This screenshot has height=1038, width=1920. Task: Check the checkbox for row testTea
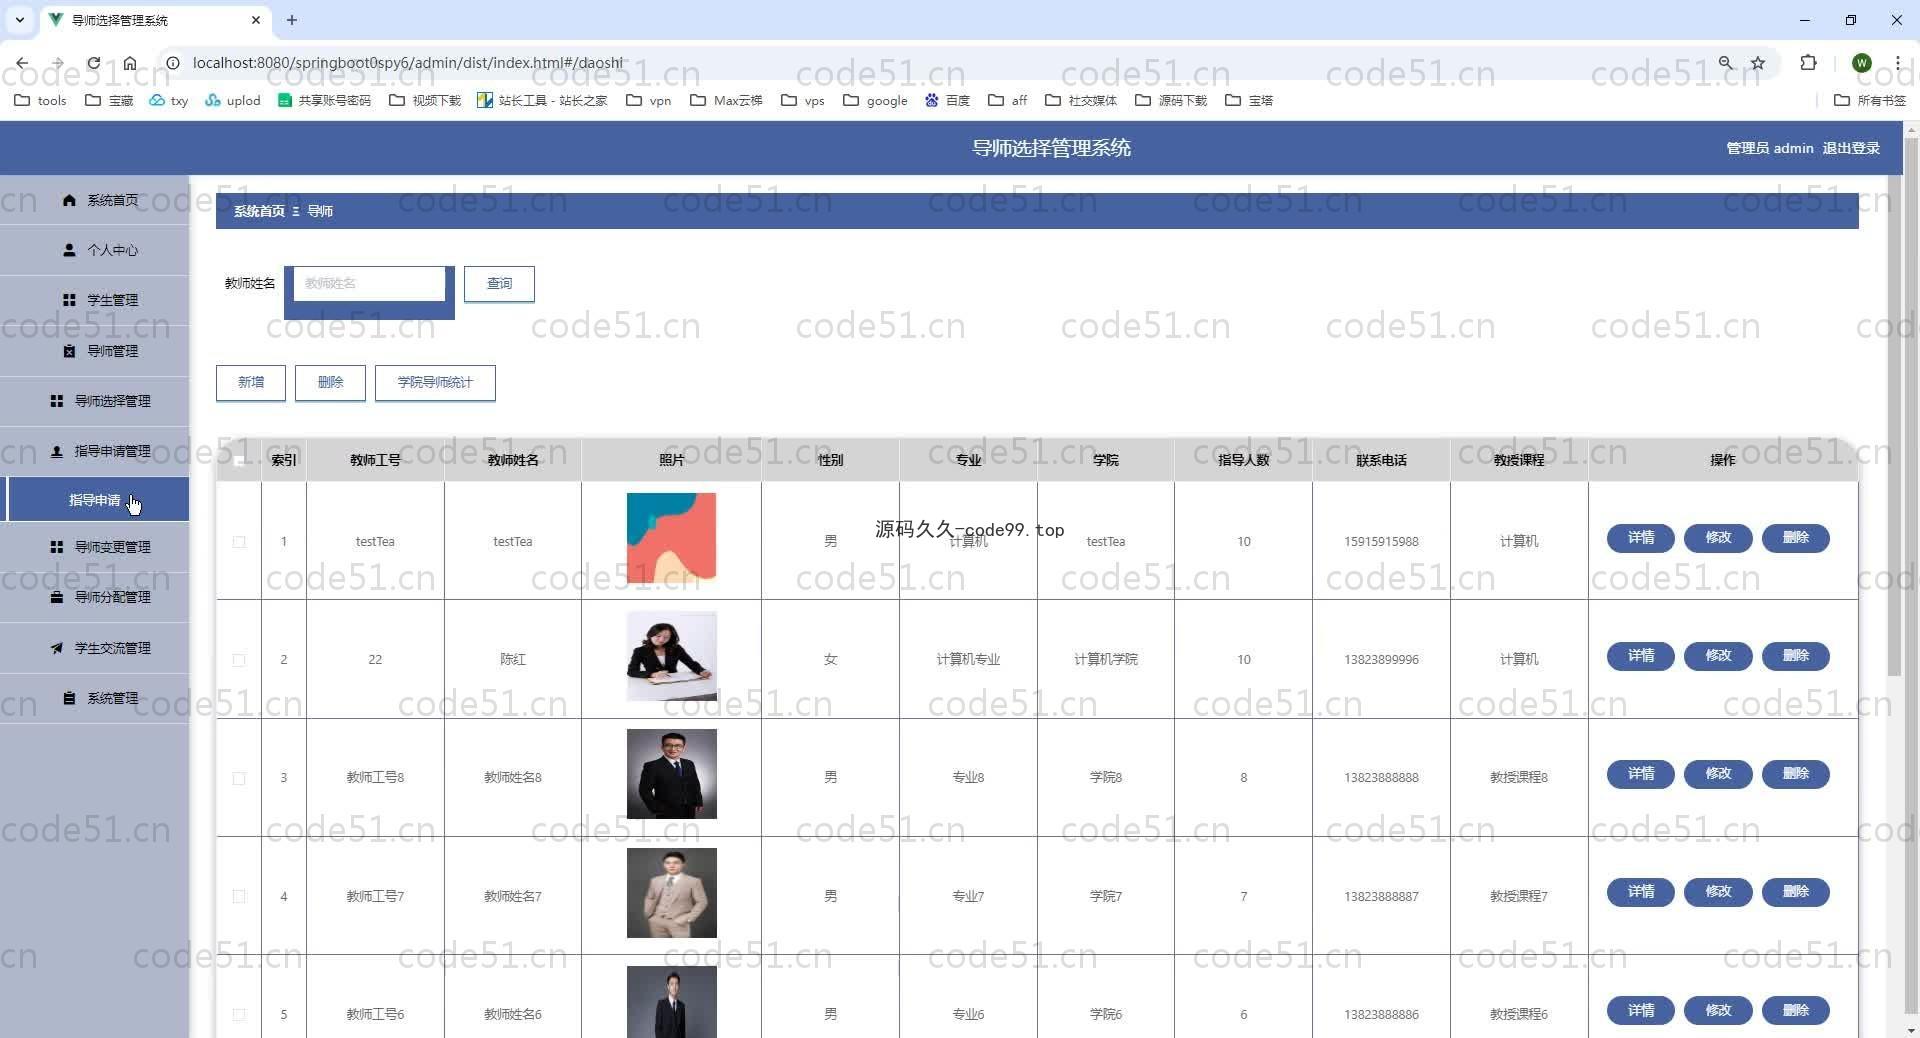(239, 542)
